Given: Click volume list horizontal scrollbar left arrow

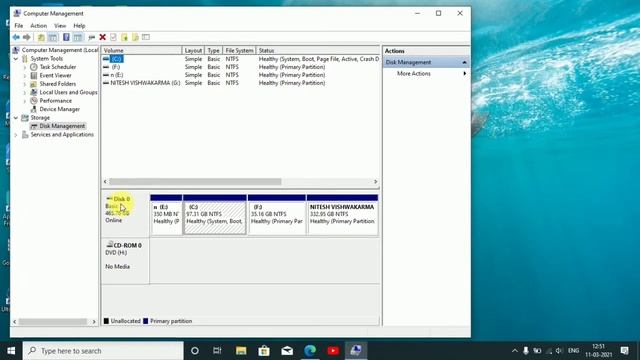Looking at the screenshot, I should coord(105,182).
